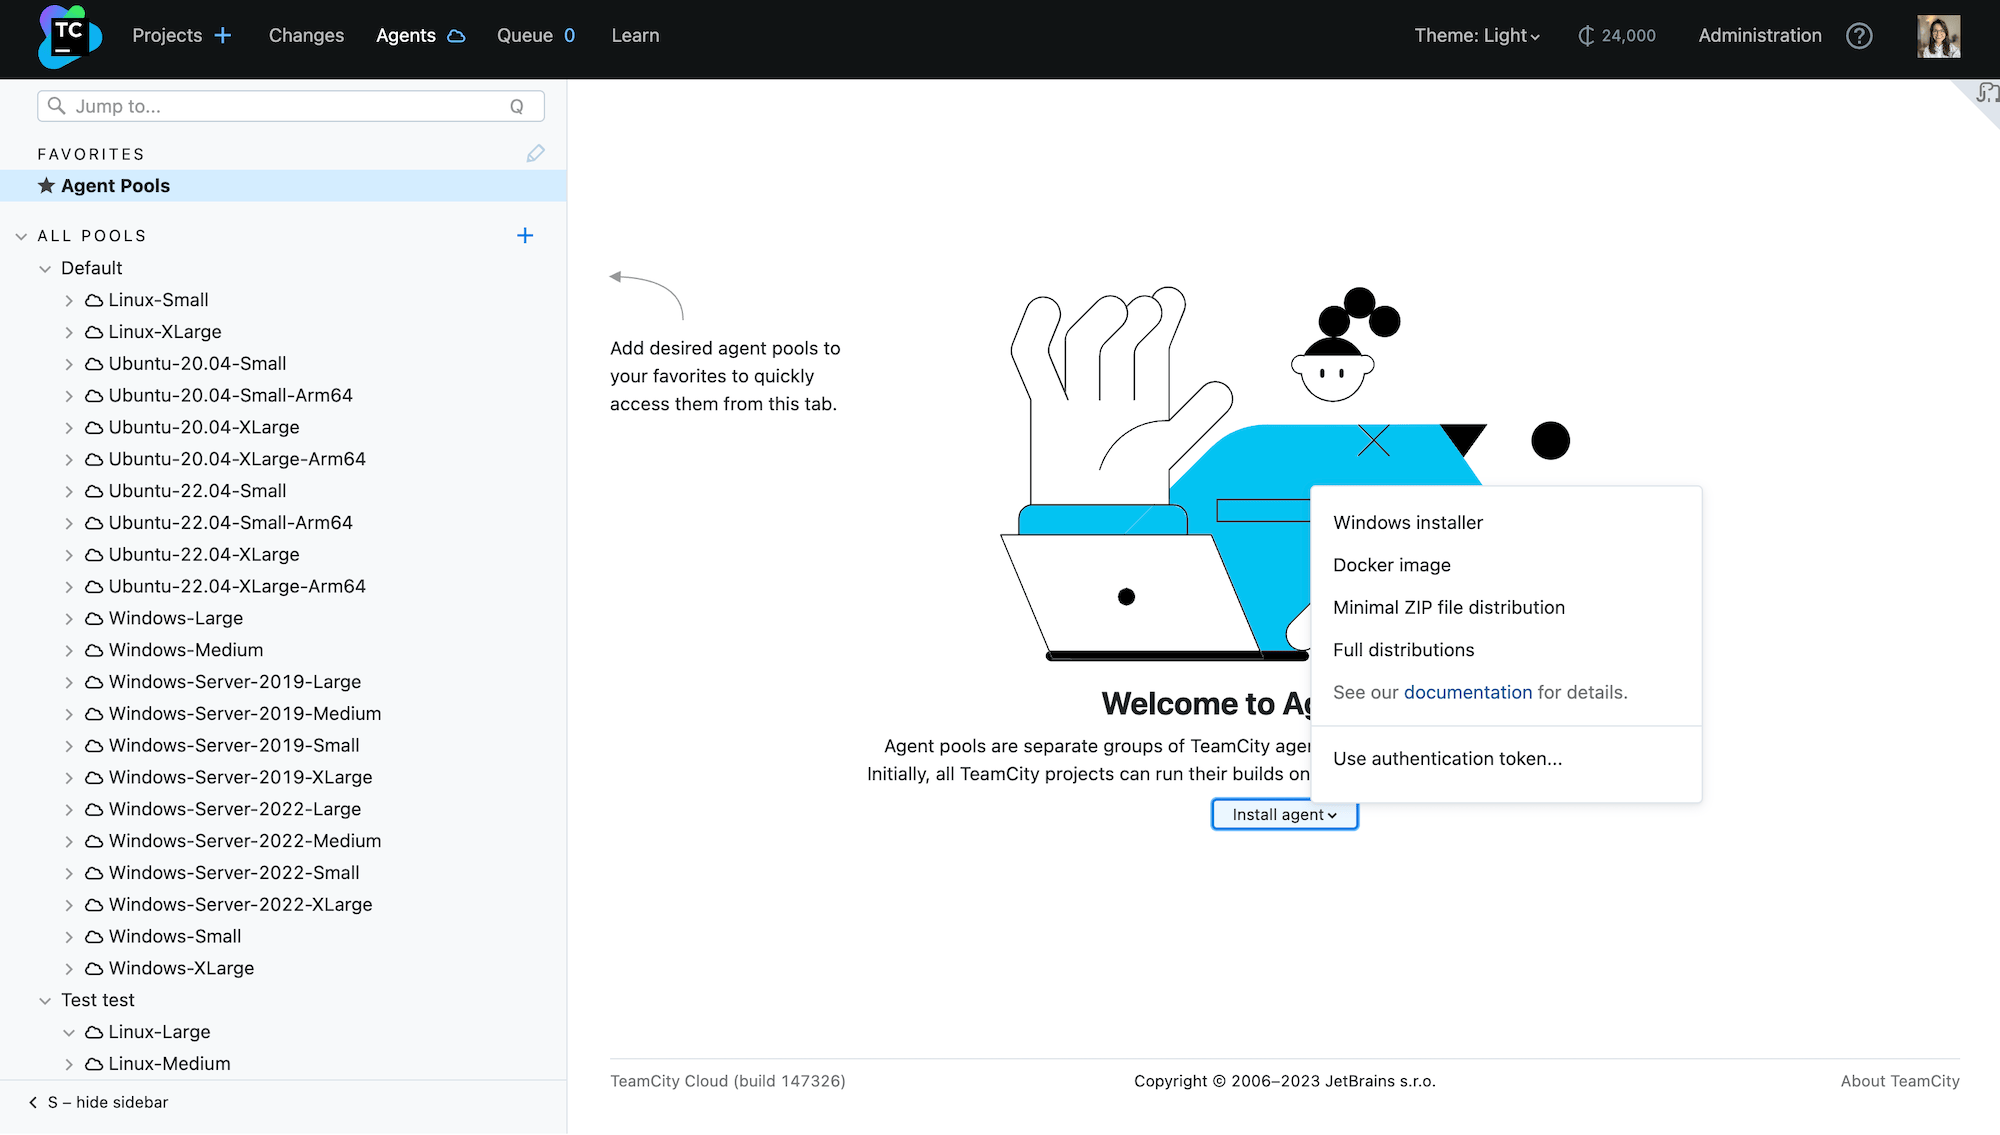Click About TeamCity footer link
The width and height of the screenshot is (2000, 1135).
(1899, 1081)
